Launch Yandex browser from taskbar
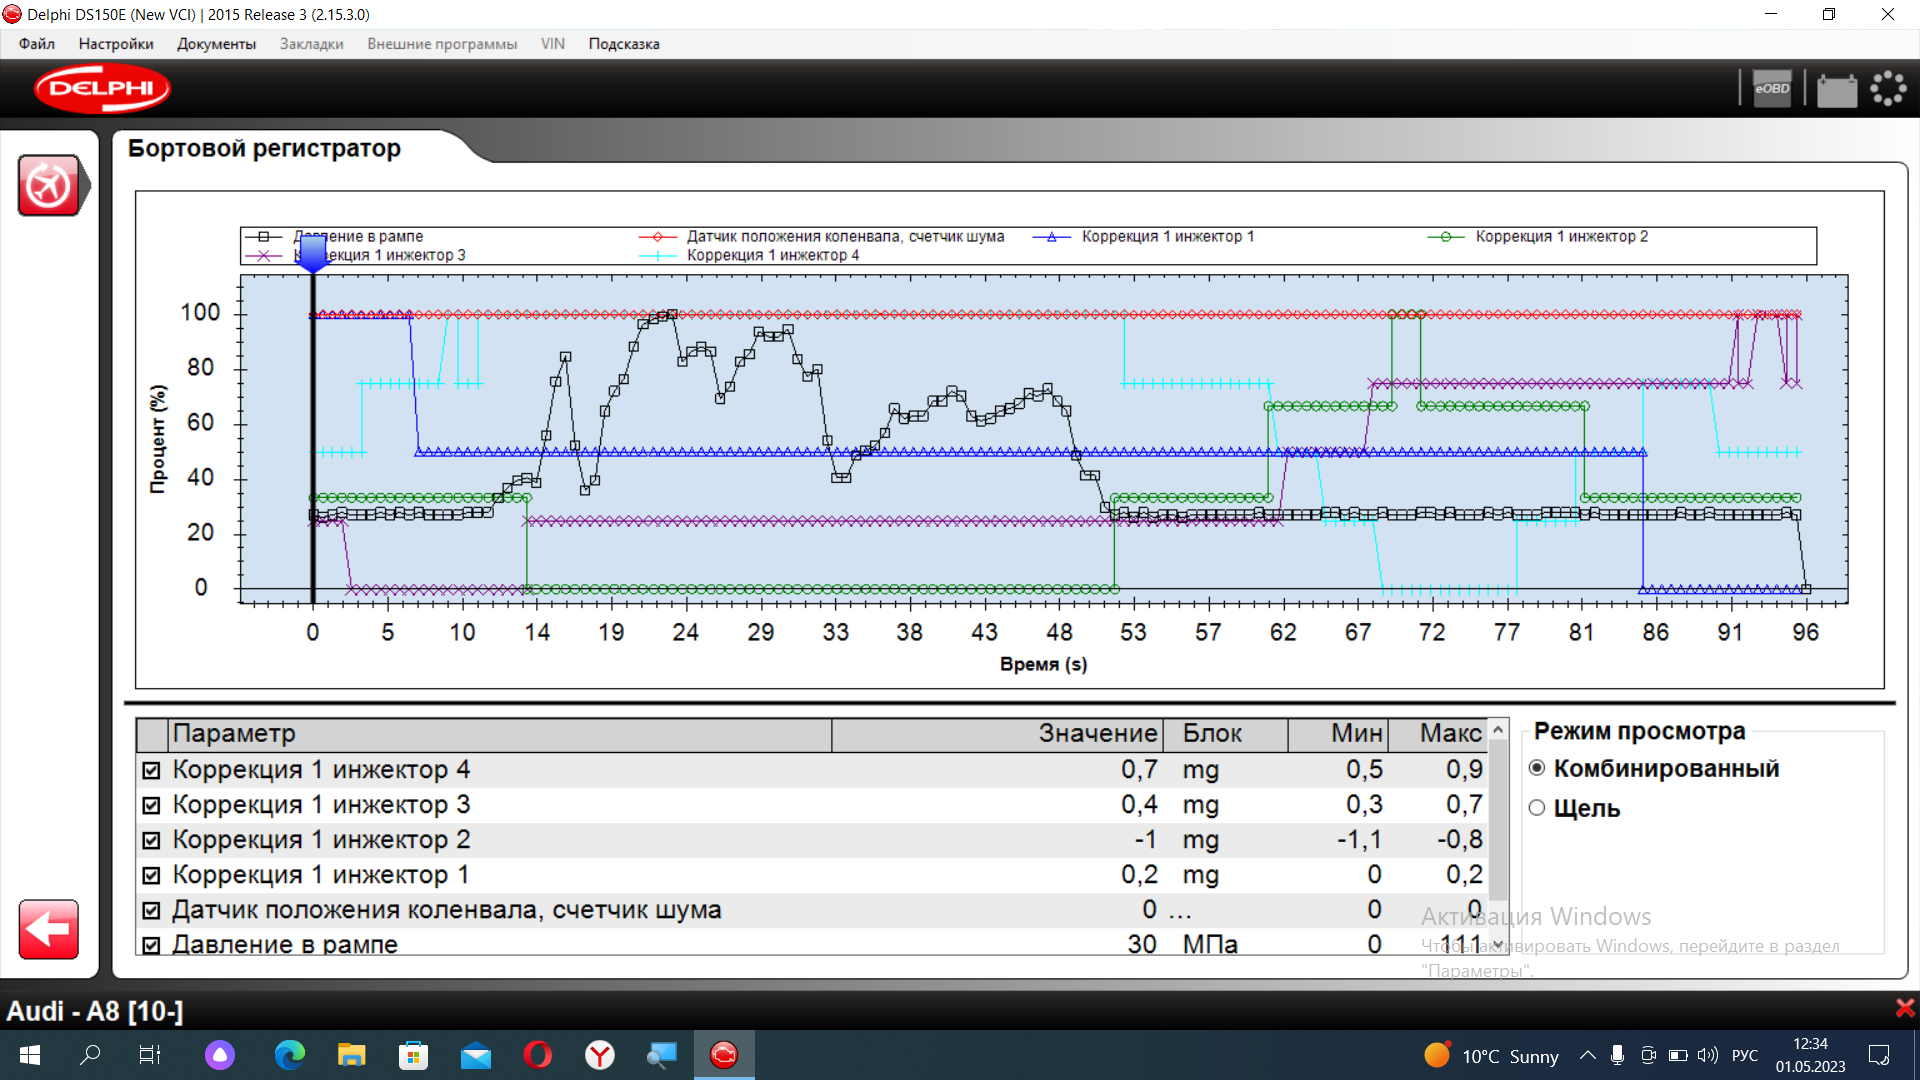1920x1080 pixels. 600,1055
